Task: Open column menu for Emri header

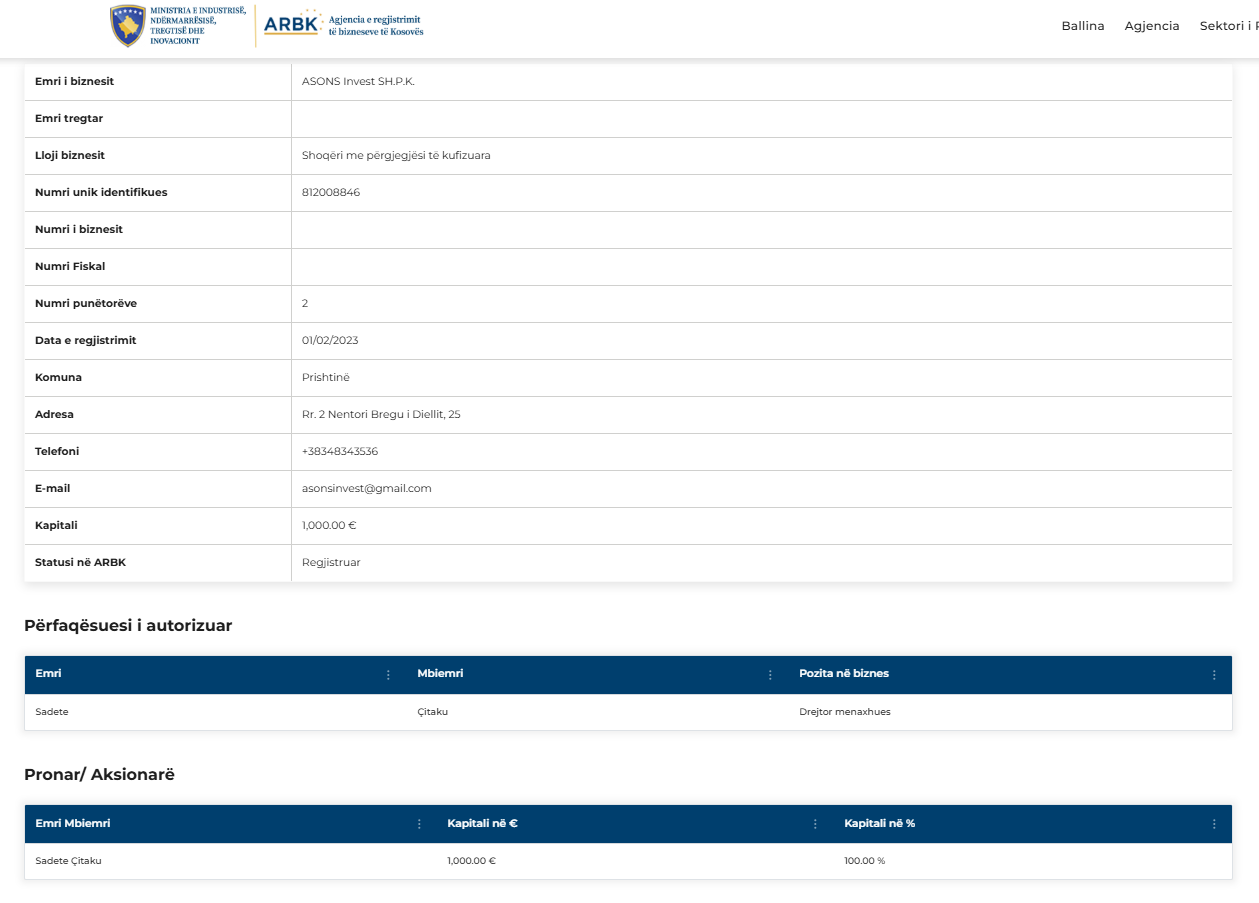Action: point(388,675)
